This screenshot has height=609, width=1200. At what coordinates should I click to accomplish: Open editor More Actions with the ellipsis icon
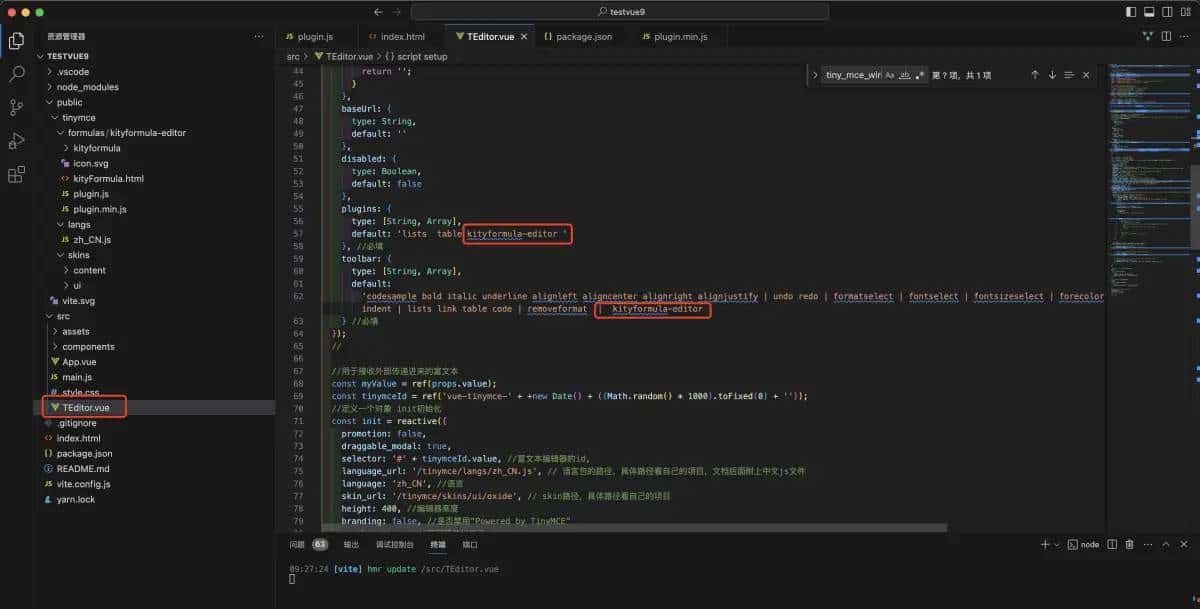[1188, 36]
